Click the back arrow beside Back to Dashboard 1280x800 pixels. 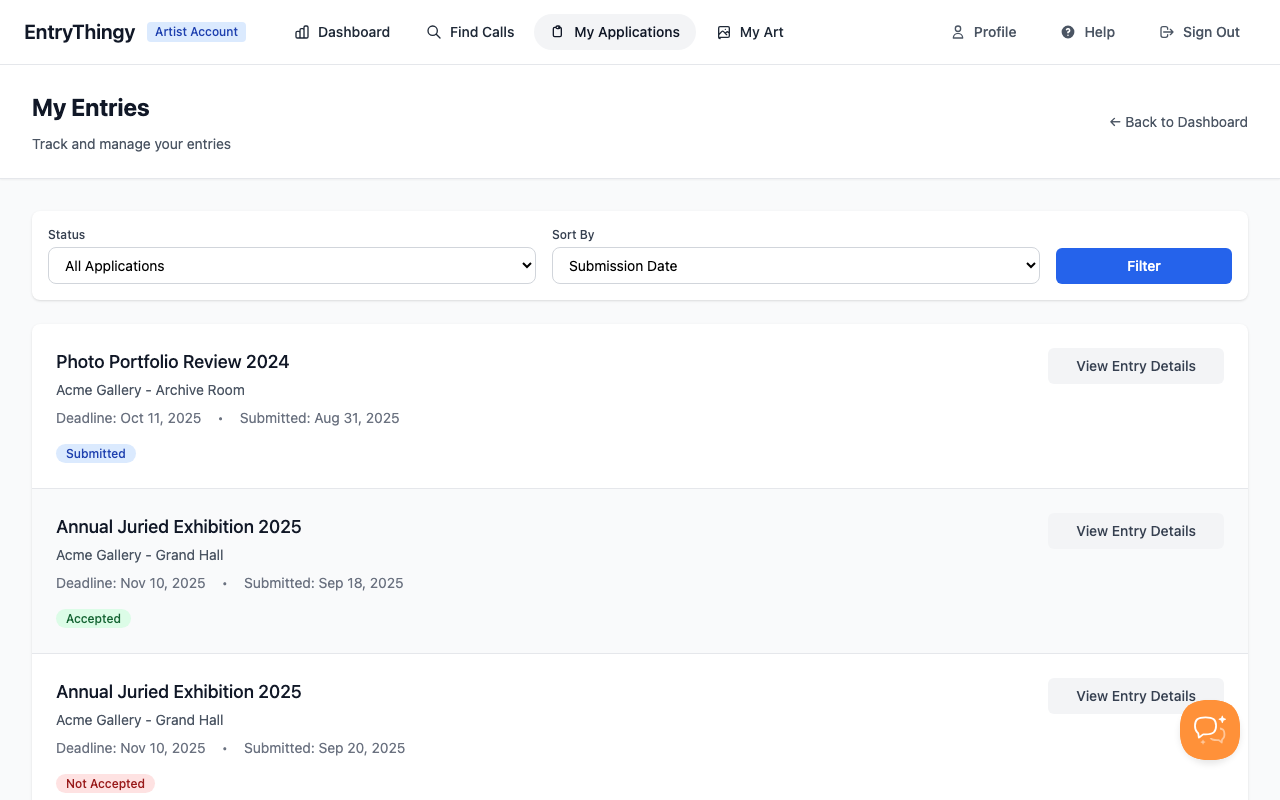[1114, 122]
